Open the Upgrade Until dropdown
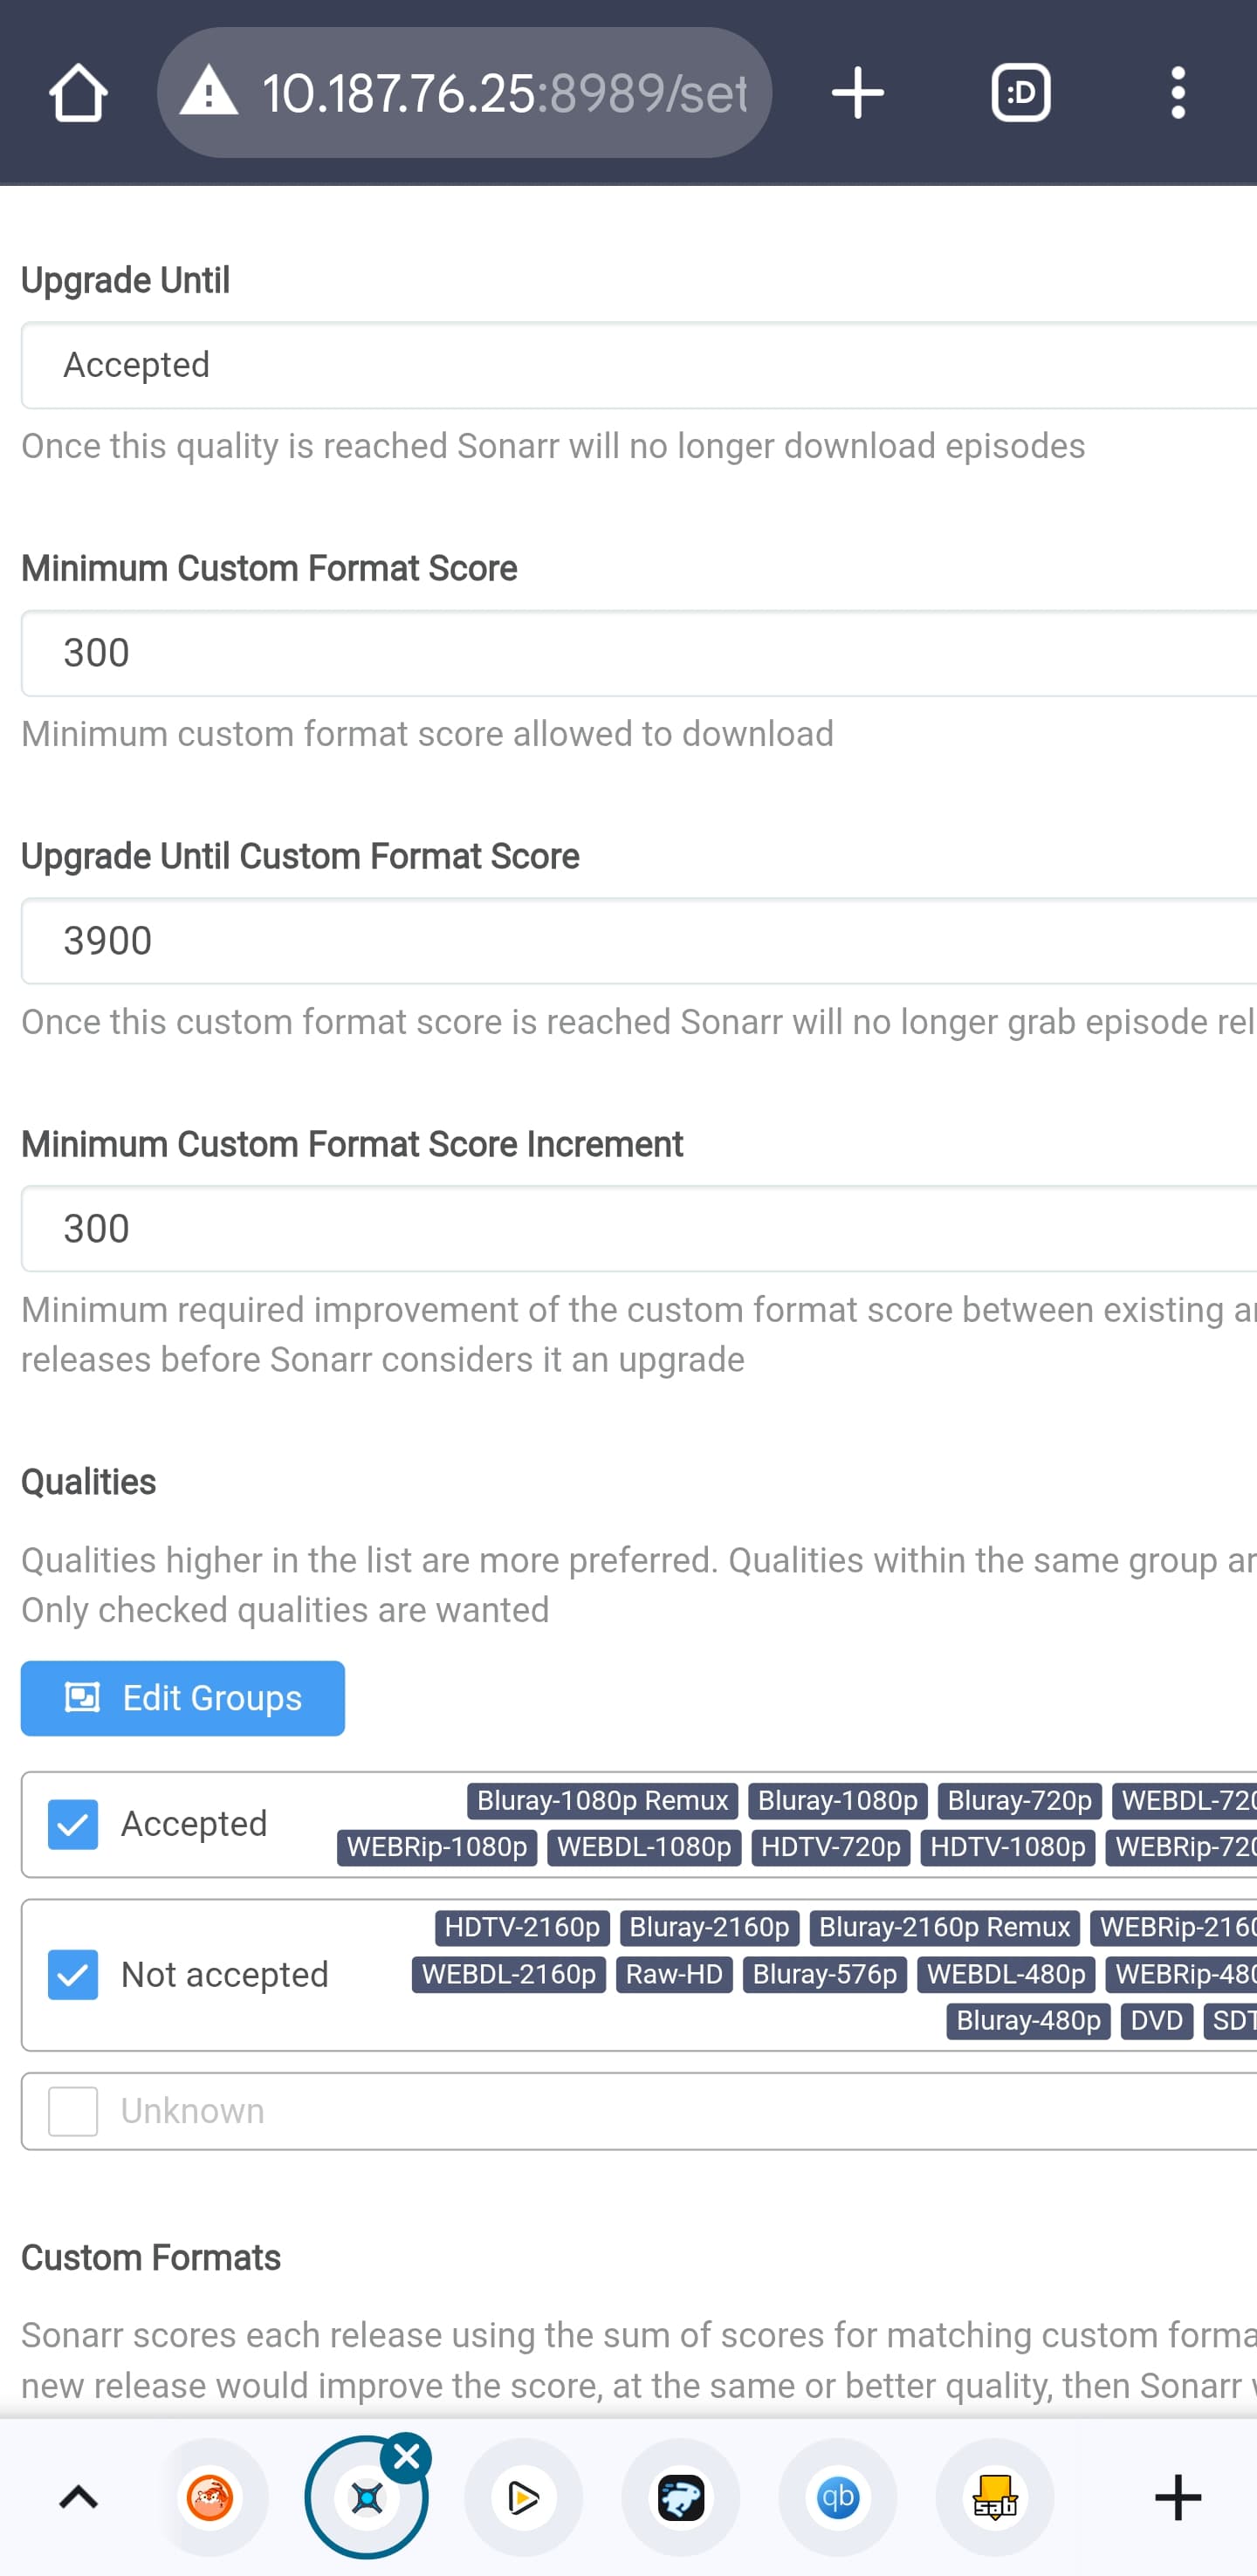Viewport: 1257px width, 2576px height. 640,365
